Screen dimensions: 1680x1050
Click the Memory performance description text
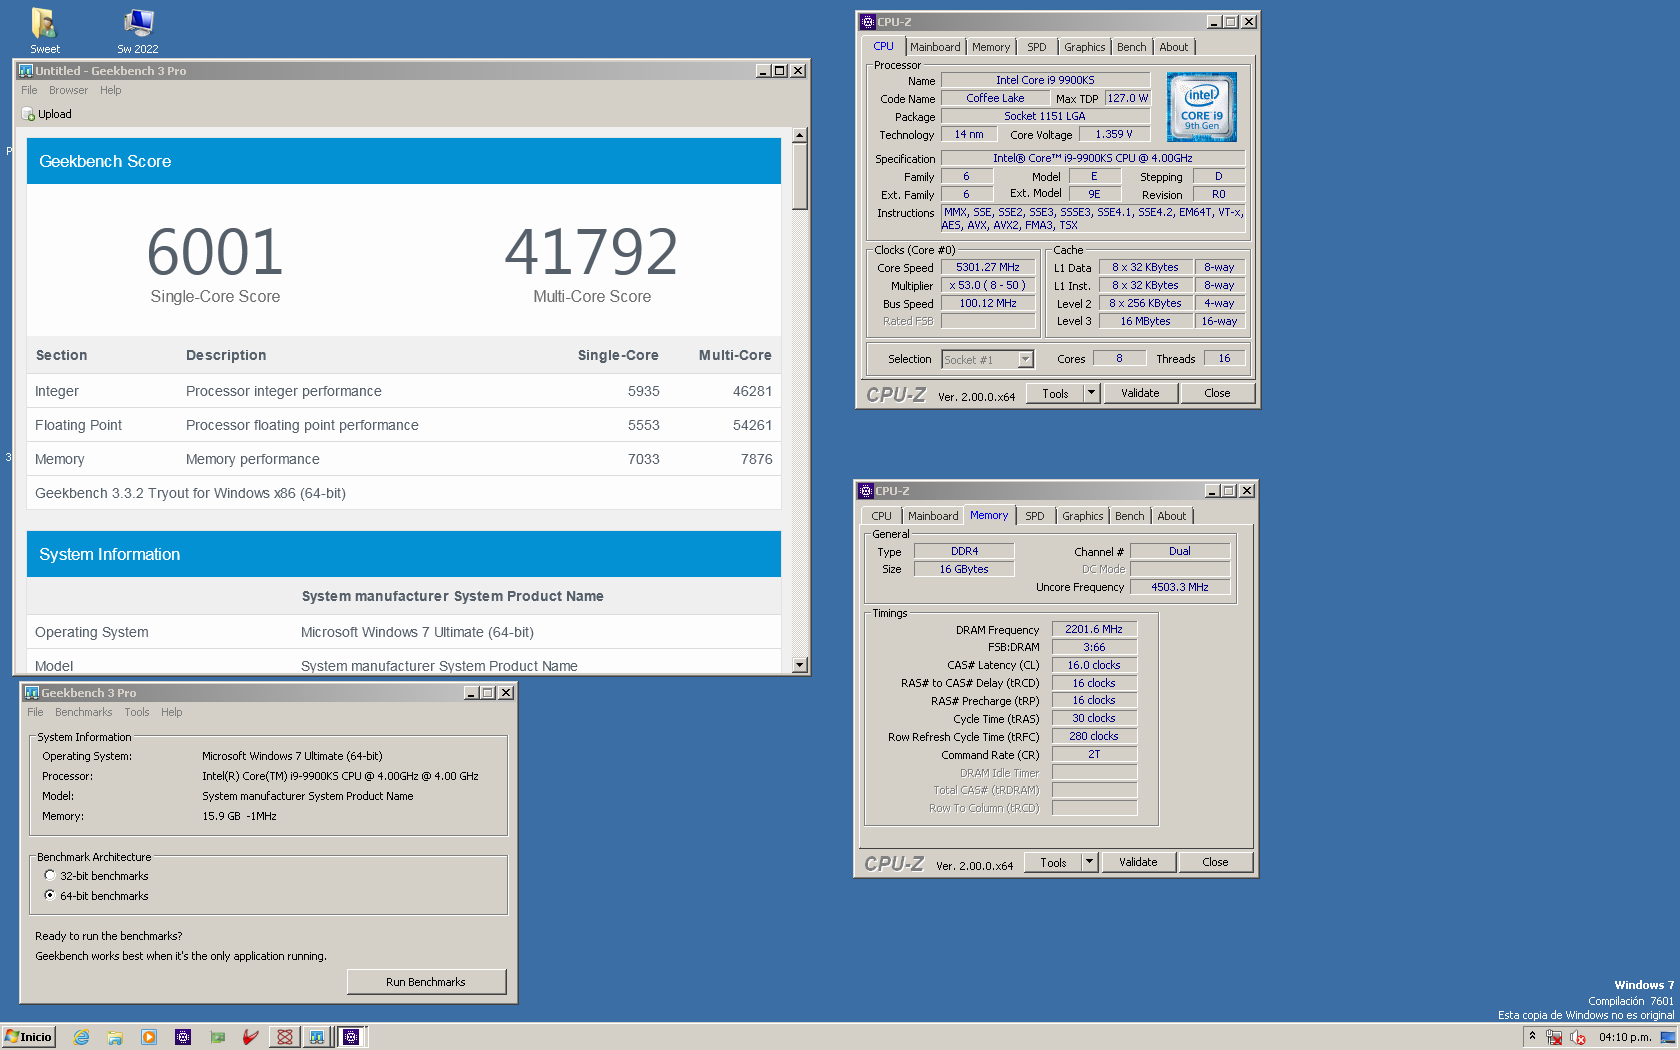coord(253,459)
